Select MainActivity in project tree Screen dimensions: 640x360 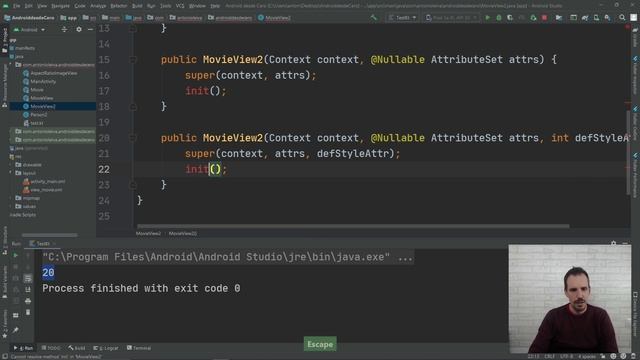(x=43, y=81)
